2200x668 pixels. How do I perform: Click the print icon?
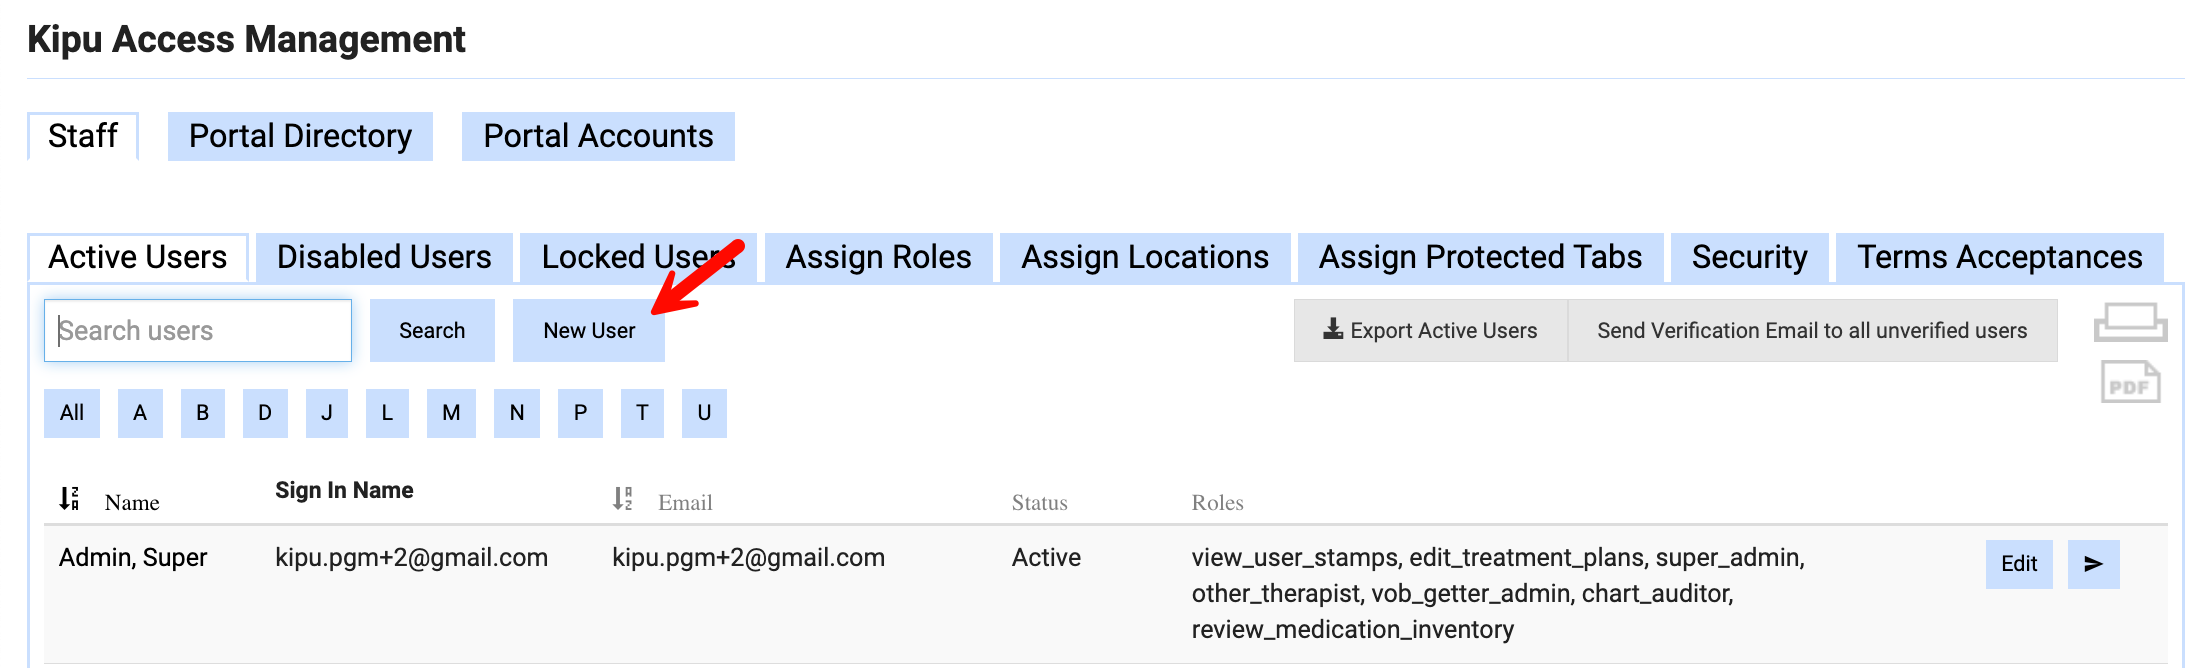click(2130, 323)
